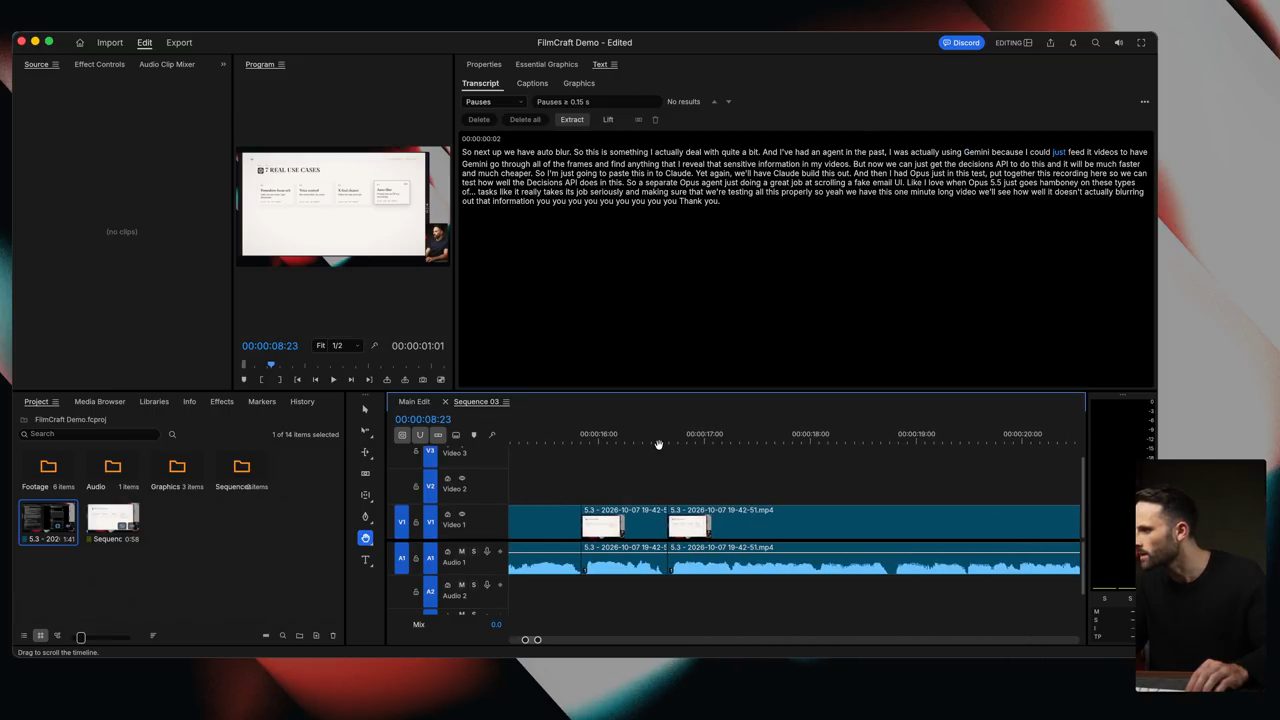This screenshot has width=1280, height=720.
Task: Switch to Export workspace
Action: point(179,43)
